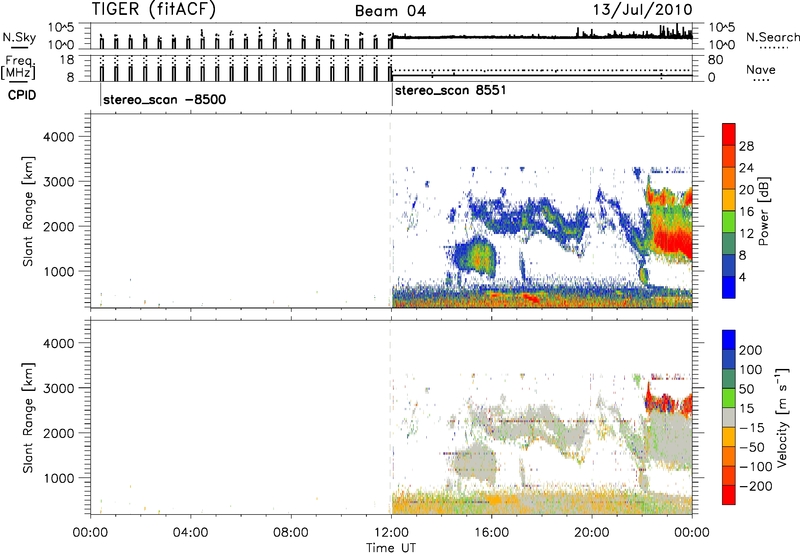Screen dimensions: 800x554
Task: Pick the yellow segment of Power colorbar
Action: coord(729,200)
